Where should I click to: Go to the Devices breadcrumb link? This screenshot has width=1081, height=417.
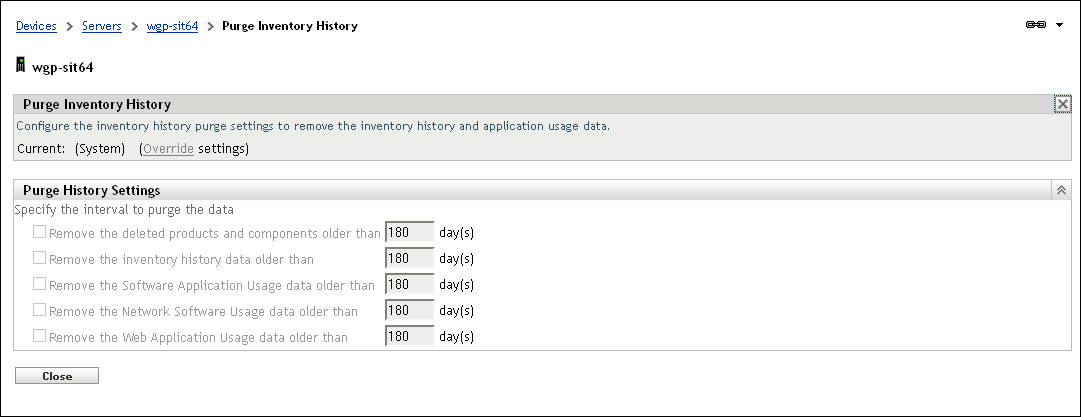pos(36,26)
